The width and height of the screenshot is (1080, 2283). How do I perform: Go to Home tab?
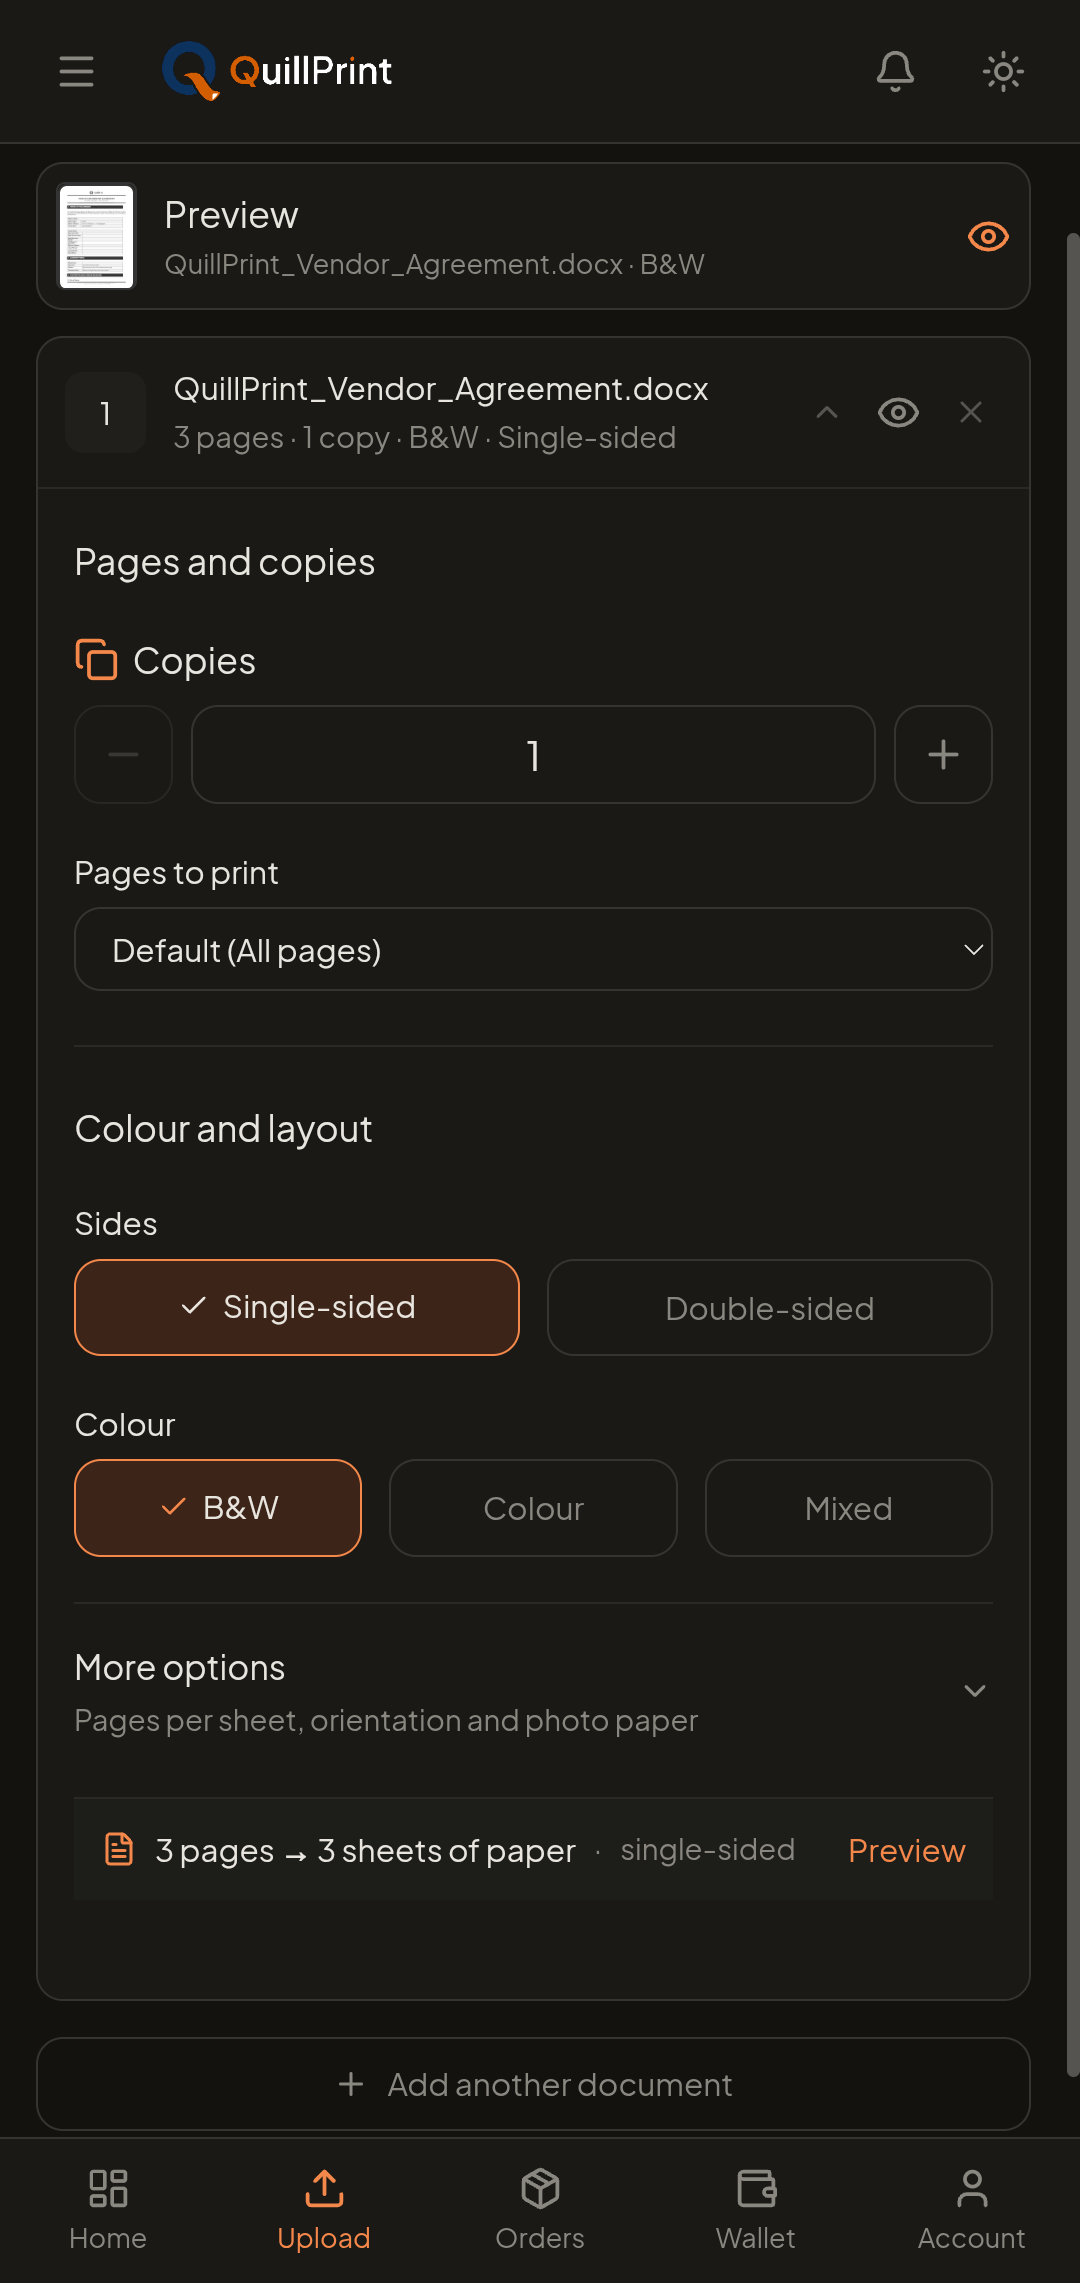pyautogui.click(x=108, y=2210)
